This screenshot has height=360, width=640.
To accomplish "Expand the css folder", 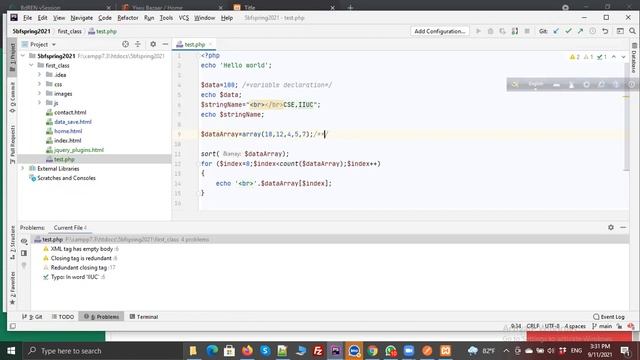I will 40,84.
